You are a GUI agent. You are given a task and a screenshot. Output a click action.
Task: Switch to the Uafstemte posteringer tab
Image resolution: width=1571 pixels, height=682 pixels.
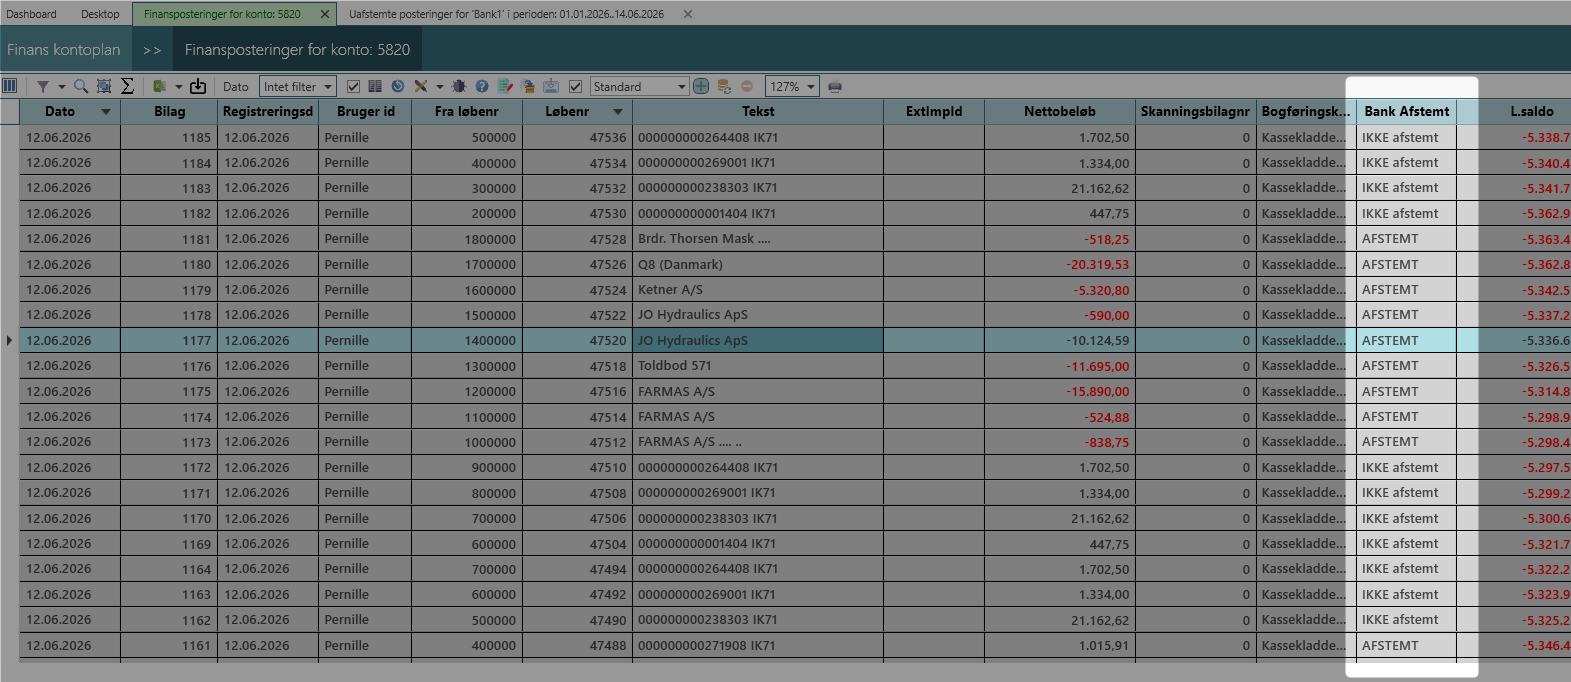[x=506, y=14]
